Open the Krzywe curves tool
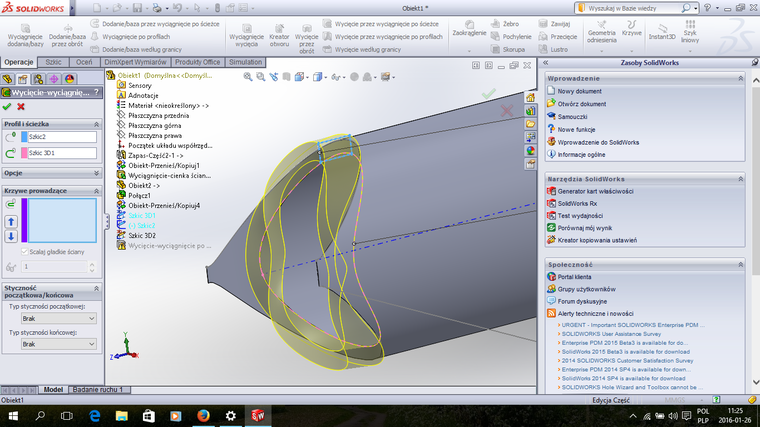 [x=632, y=28]
